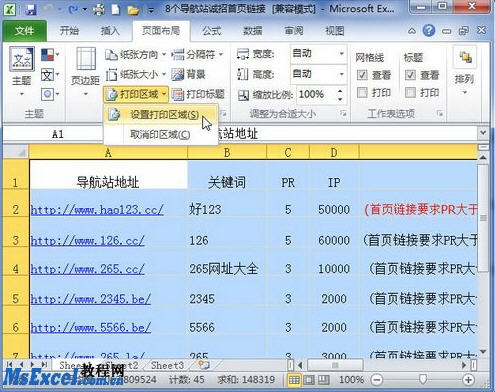Screen dimensions: 495x392
Task: Increase 缩放比例 scale spinner up arrow
Action: 340,91
